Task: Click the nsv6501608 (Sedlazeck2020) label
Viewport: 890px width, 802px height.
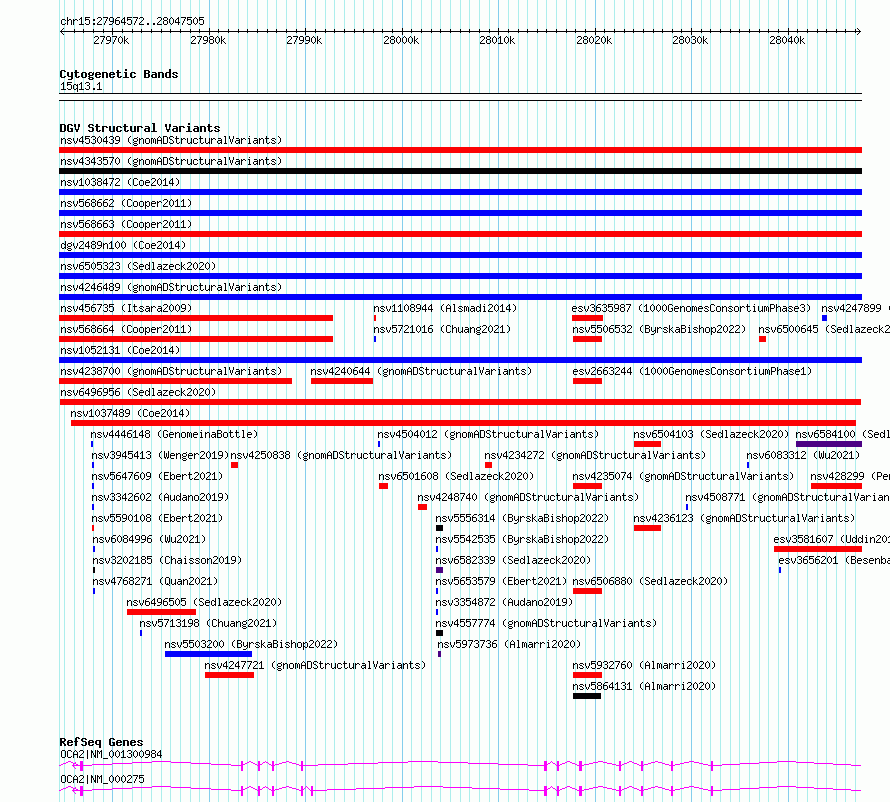Action: click(x=456, y=476)
